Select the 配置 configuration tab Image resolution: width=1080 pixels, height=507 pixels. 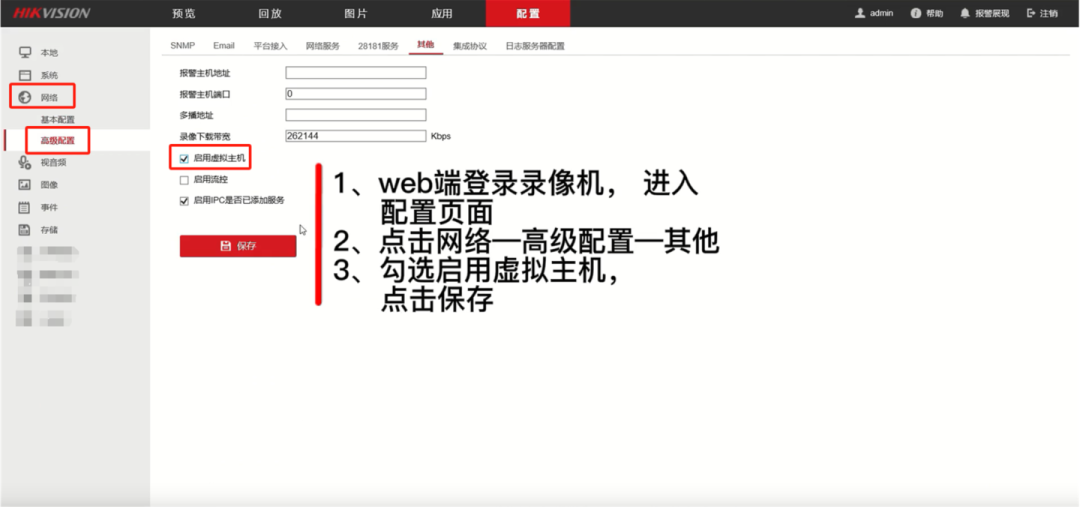(x=528, y=14)
